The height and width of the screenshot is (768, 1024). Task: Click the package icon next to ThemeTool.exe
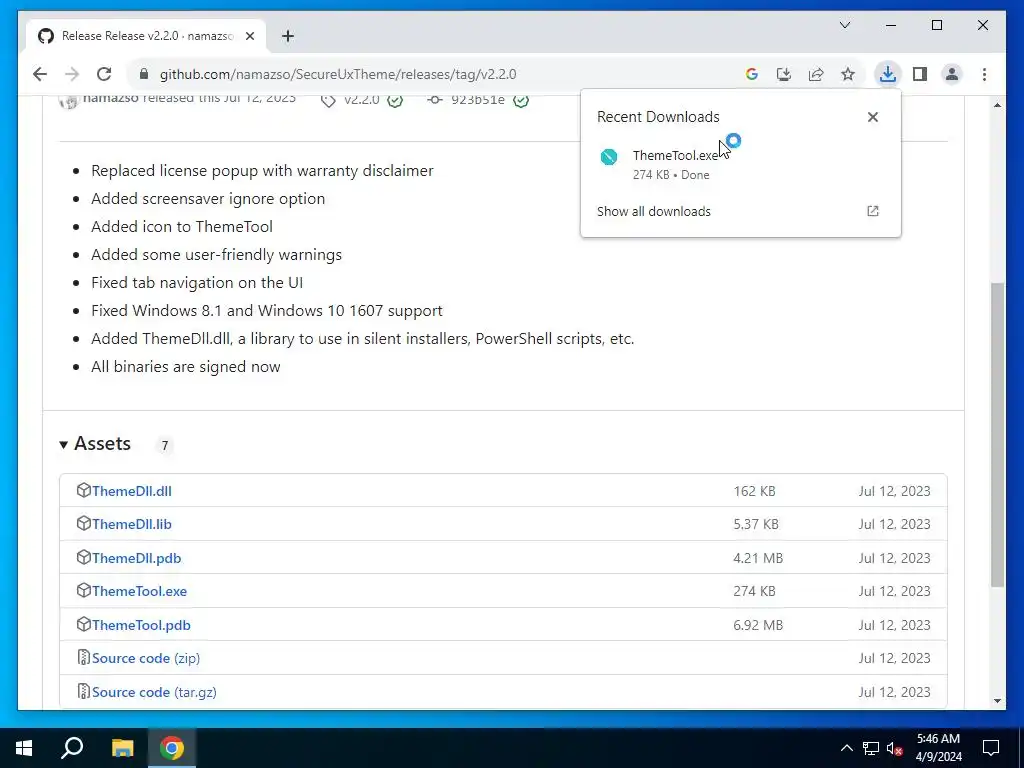click(x=83, y=590)
